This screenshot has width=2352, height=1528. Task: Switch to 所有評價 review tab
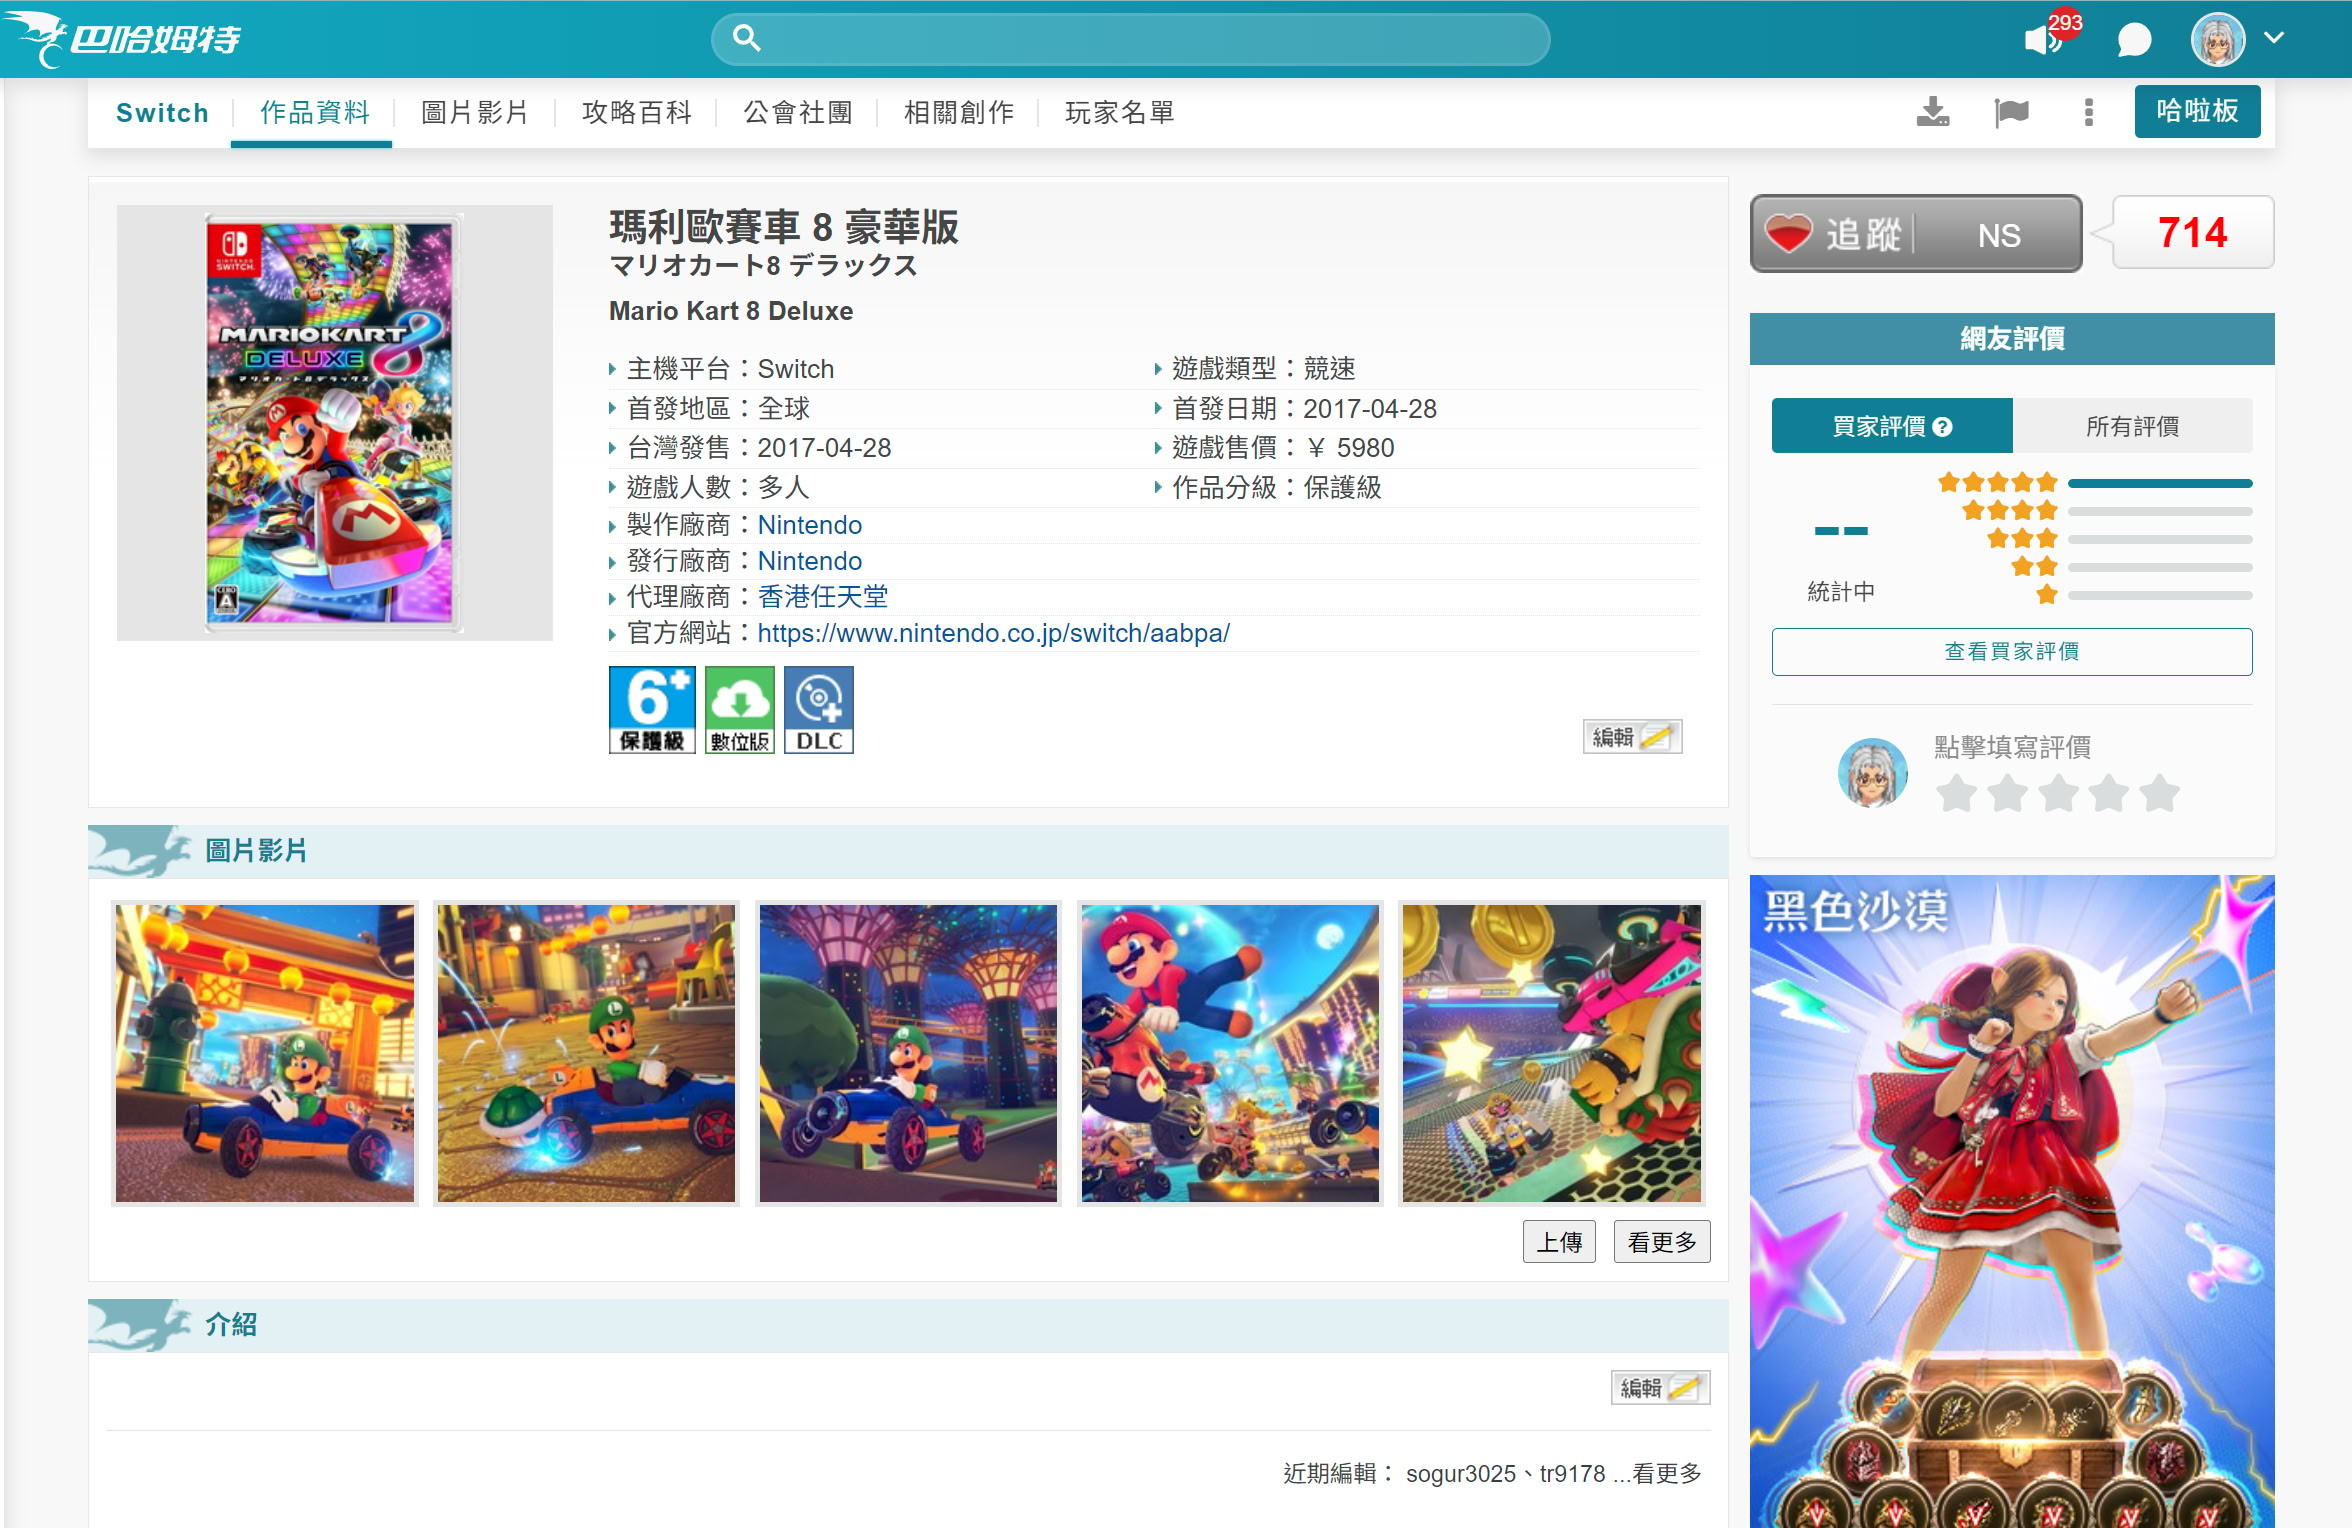[x=2132, y=426]
